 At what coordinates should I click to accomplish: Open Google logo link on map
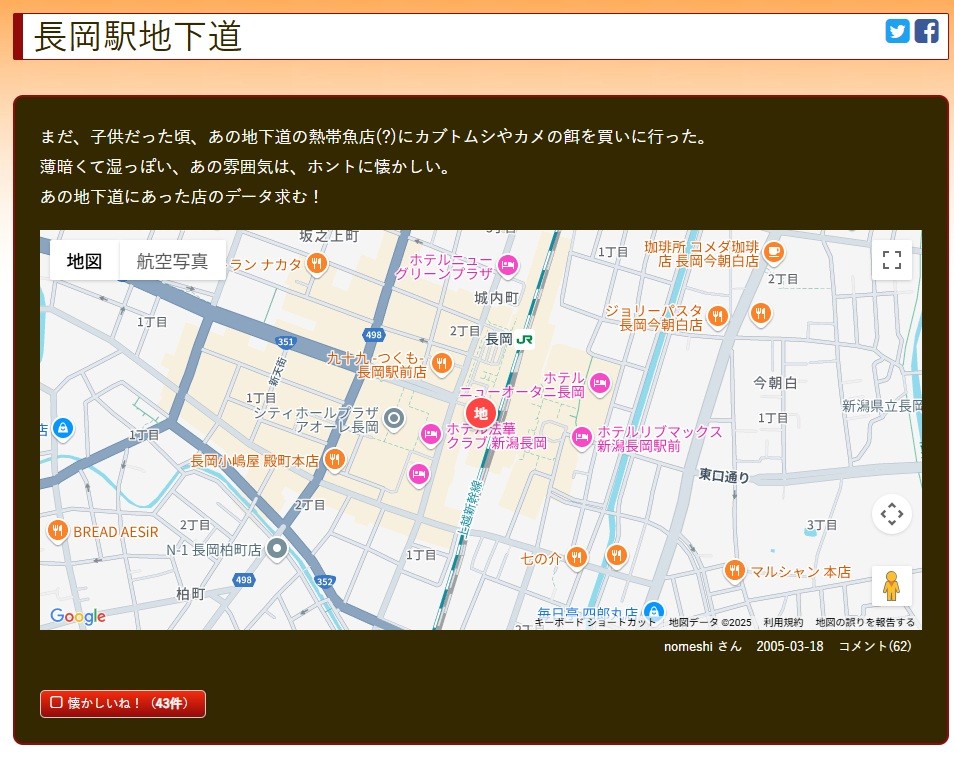(78, 616)
